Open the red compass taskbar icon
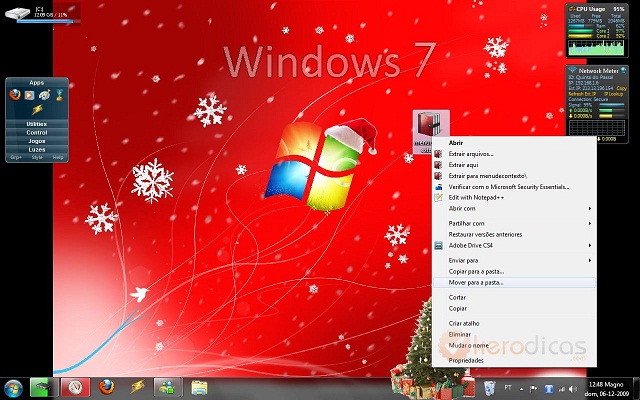Image resolution: width=640 pixels, height=400 pixels. click(75, 387)
